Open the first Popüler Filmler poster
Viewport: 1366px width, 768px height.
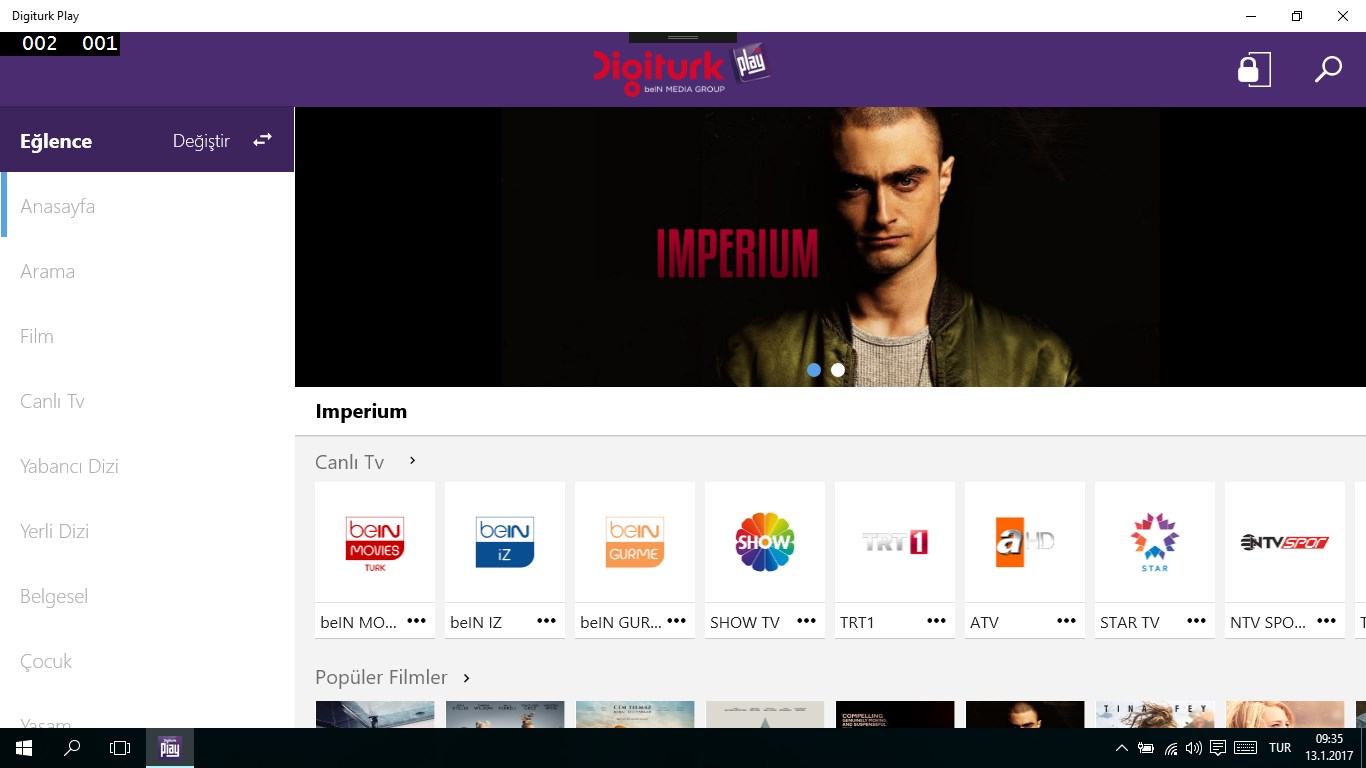(x=375, y=714)
